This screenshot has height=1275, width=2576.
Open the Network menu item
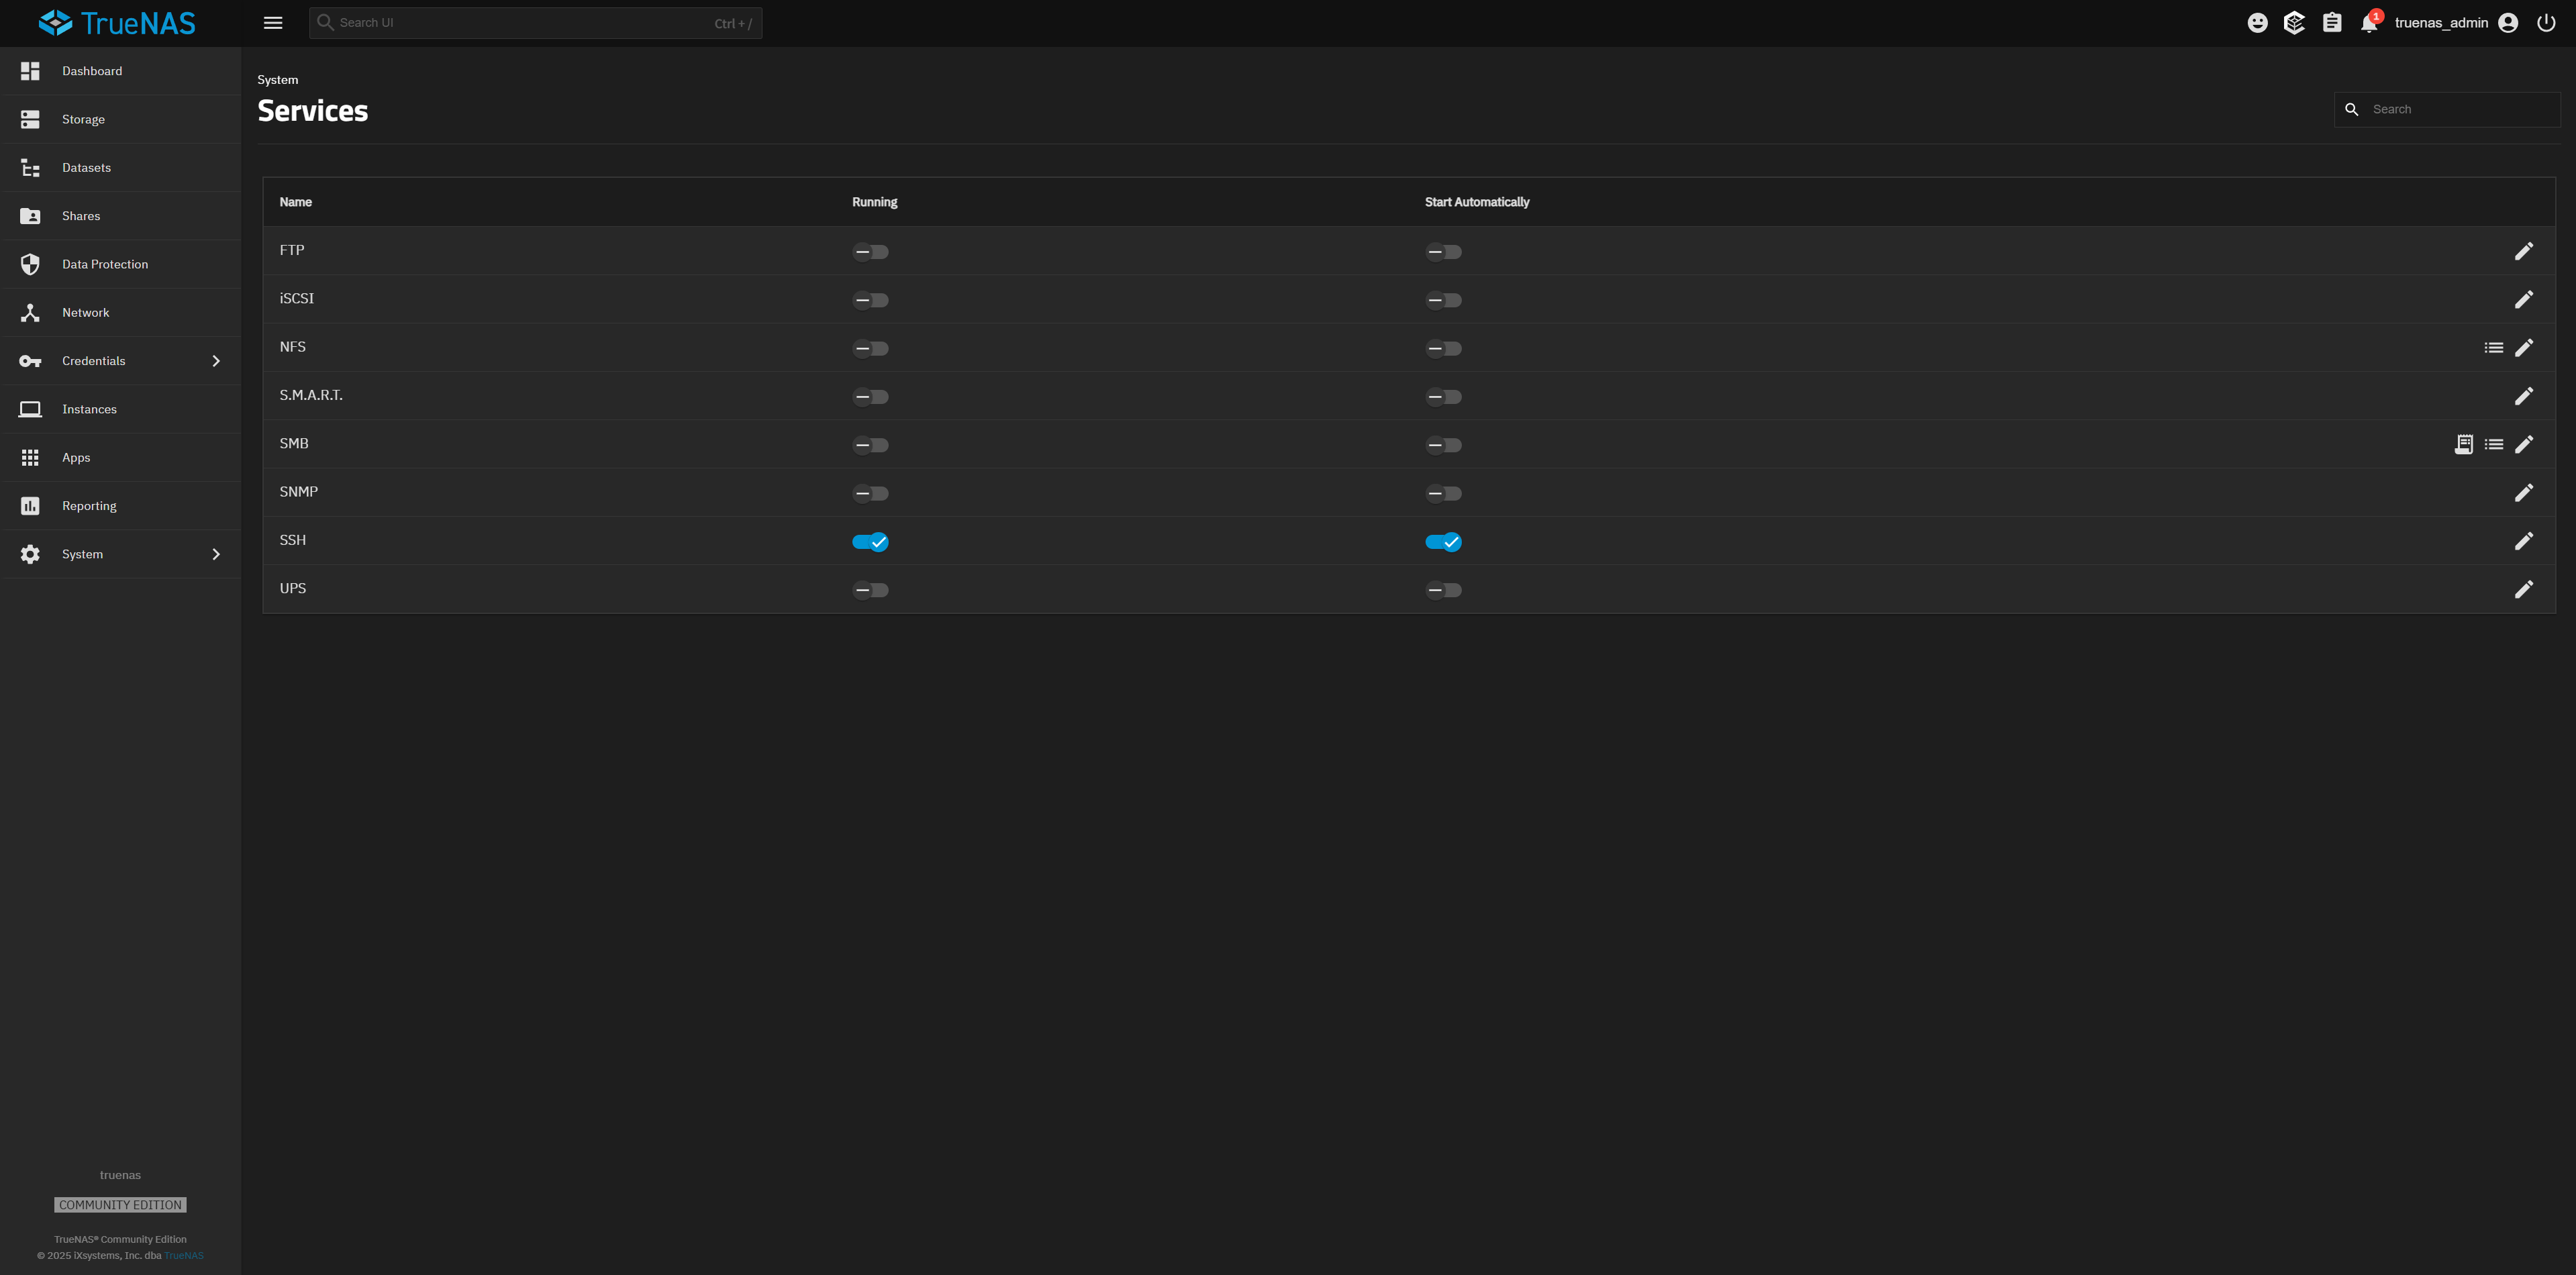[120, 313]
